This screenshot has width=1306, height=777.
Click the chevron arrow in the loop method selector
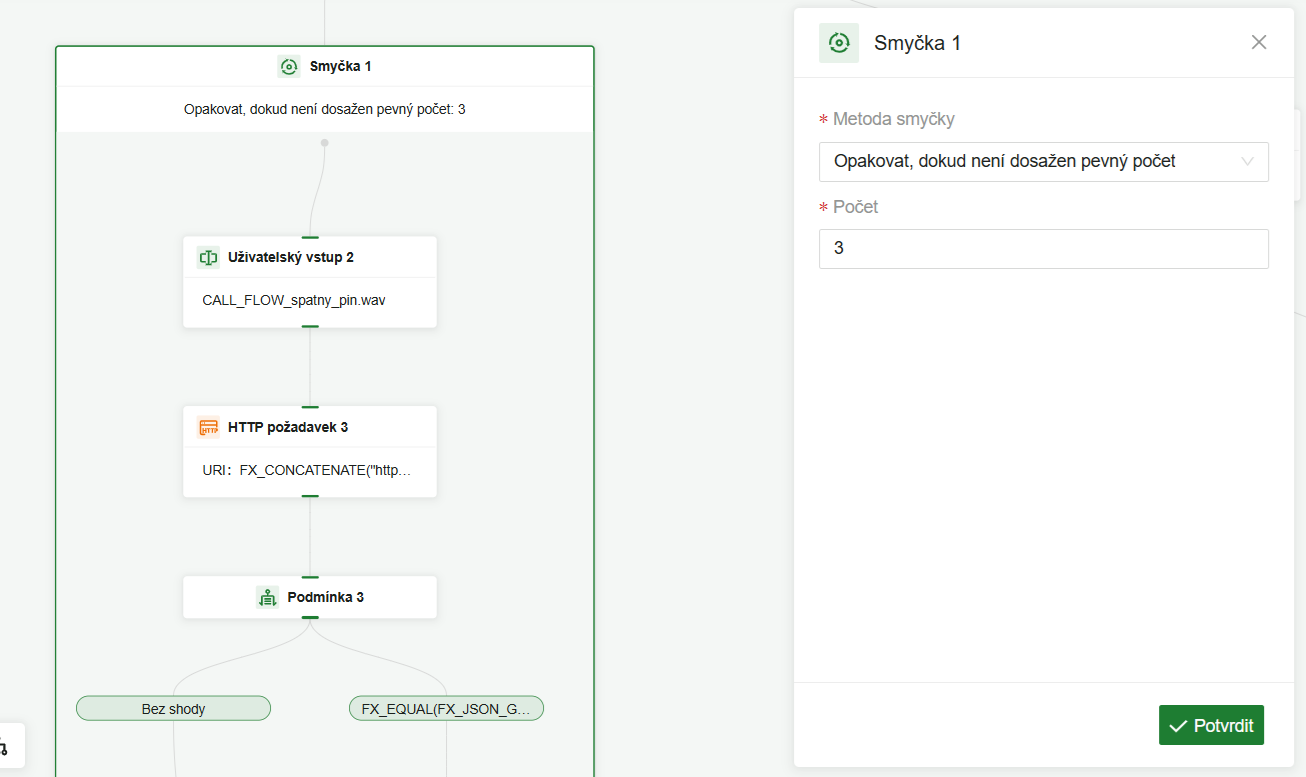point(1247,161)
